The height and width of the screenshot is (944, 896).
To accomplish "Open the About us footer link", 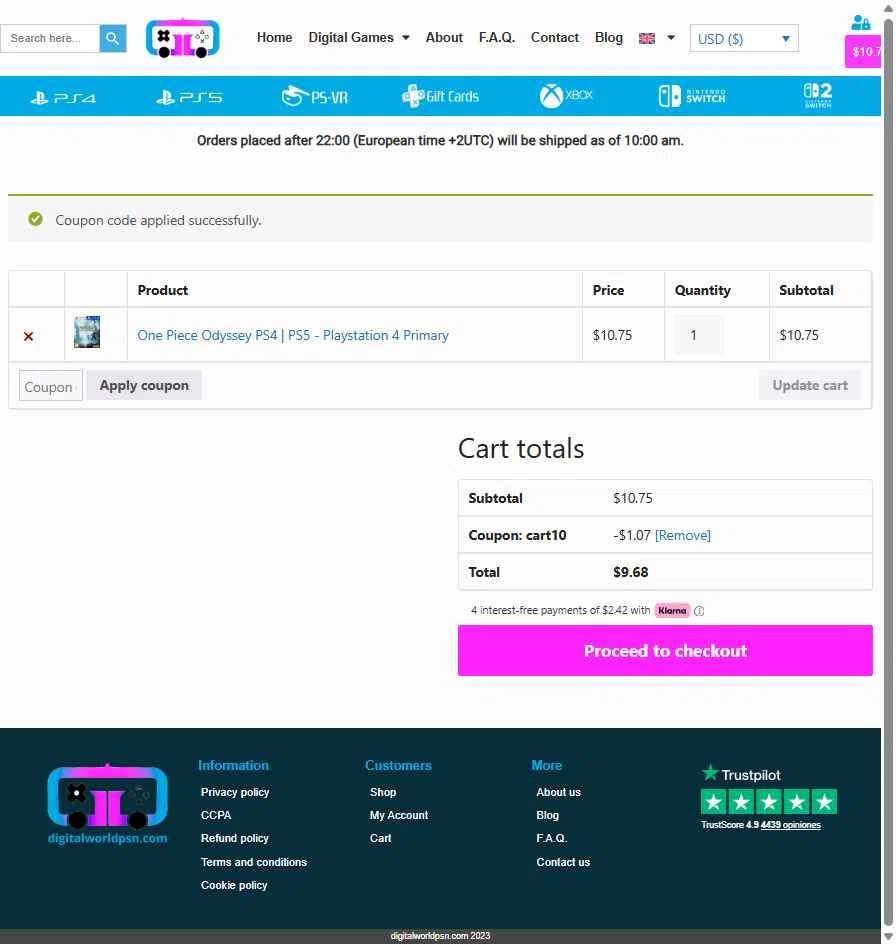I will [x=558, y=792].
